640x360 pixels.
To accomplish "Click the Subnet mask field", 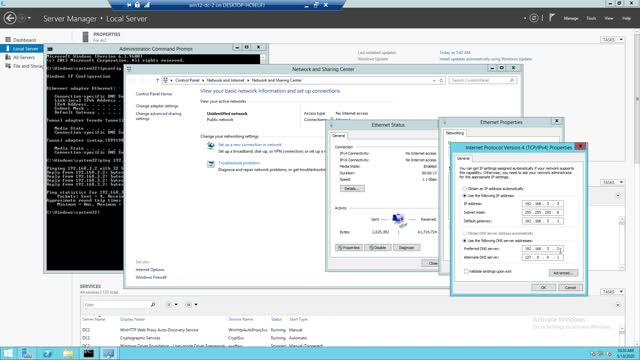I will click(542, 212).
